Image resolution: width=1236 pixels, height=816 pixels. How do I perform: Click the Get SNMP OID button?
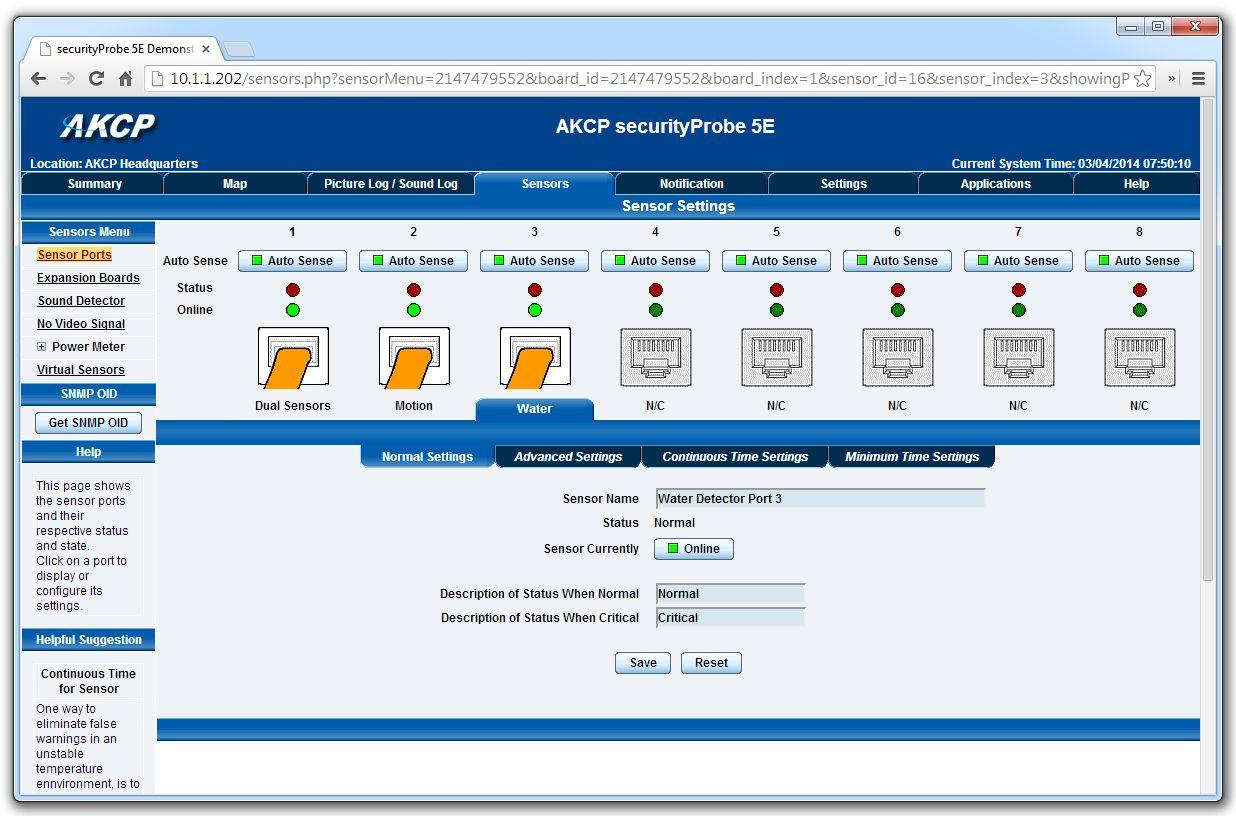(88, 423)
